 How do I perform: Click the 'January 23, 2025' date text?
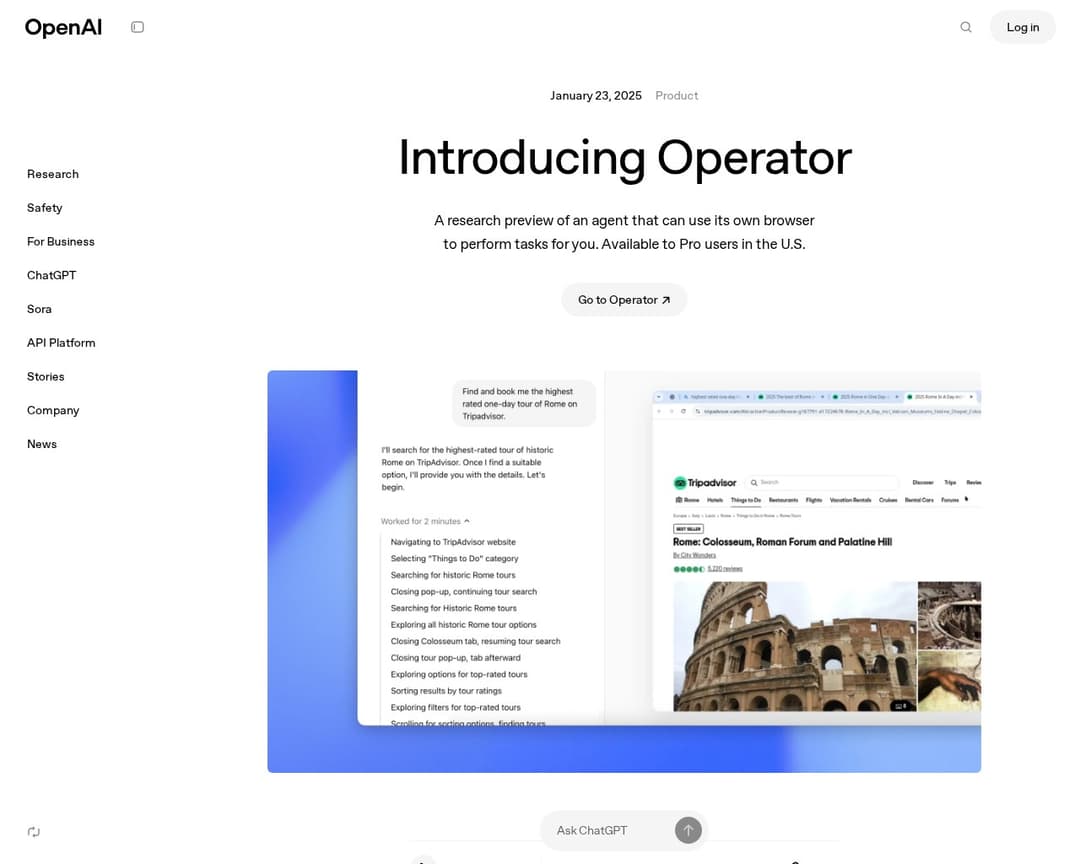tap(596, 96)
